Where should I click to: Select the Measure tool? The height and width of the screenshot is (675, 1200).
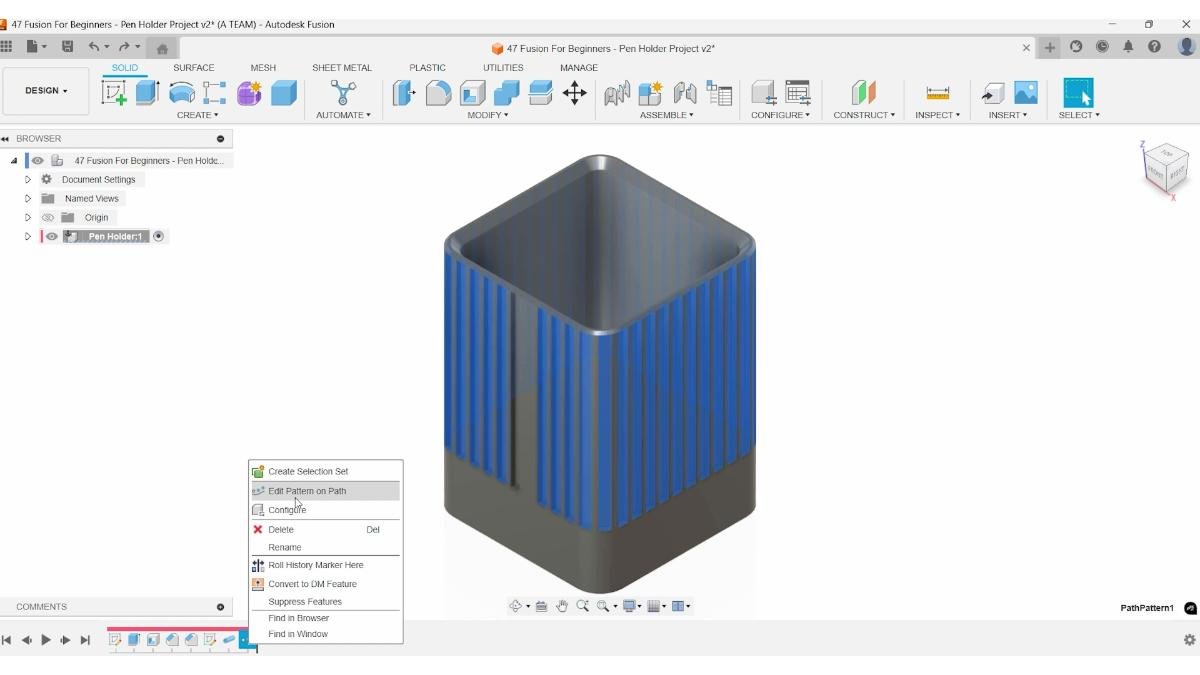(937, 93)
